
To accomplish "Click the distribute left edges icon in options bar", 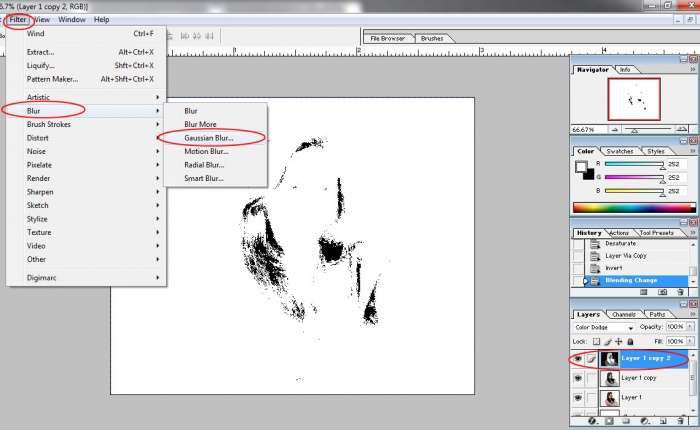I will pyautogui.click(x=185, y=36).
